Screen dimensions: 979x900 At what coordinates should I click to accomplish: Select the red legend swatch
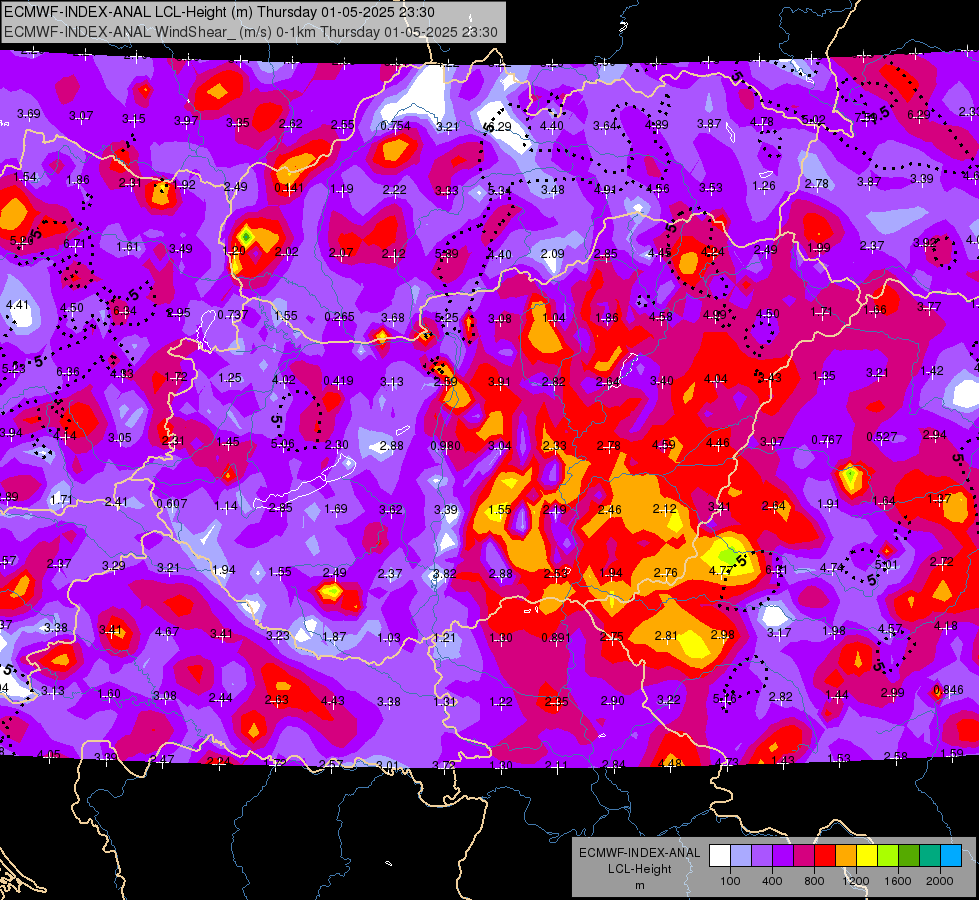pyautogui.click(x=825, y=856)
